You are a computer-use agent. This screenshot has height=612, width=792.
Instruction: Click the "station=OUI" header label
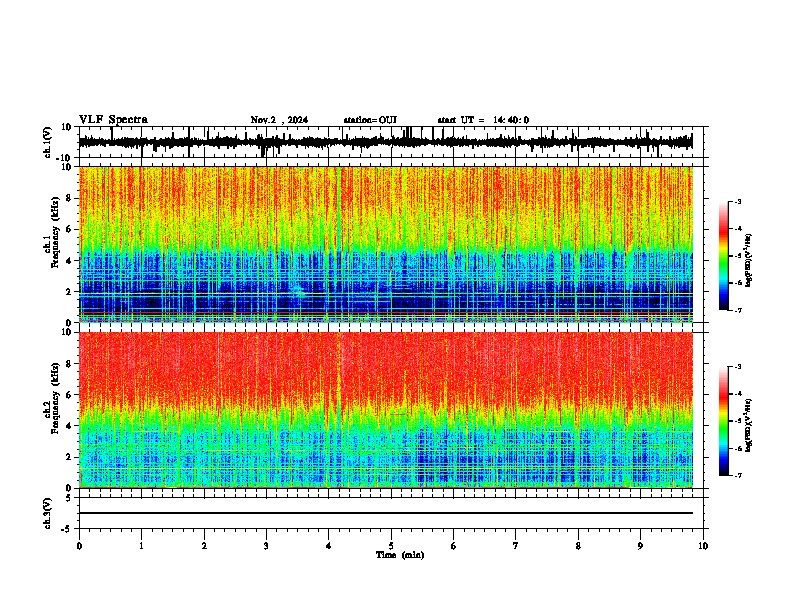[x=370, y=120]
